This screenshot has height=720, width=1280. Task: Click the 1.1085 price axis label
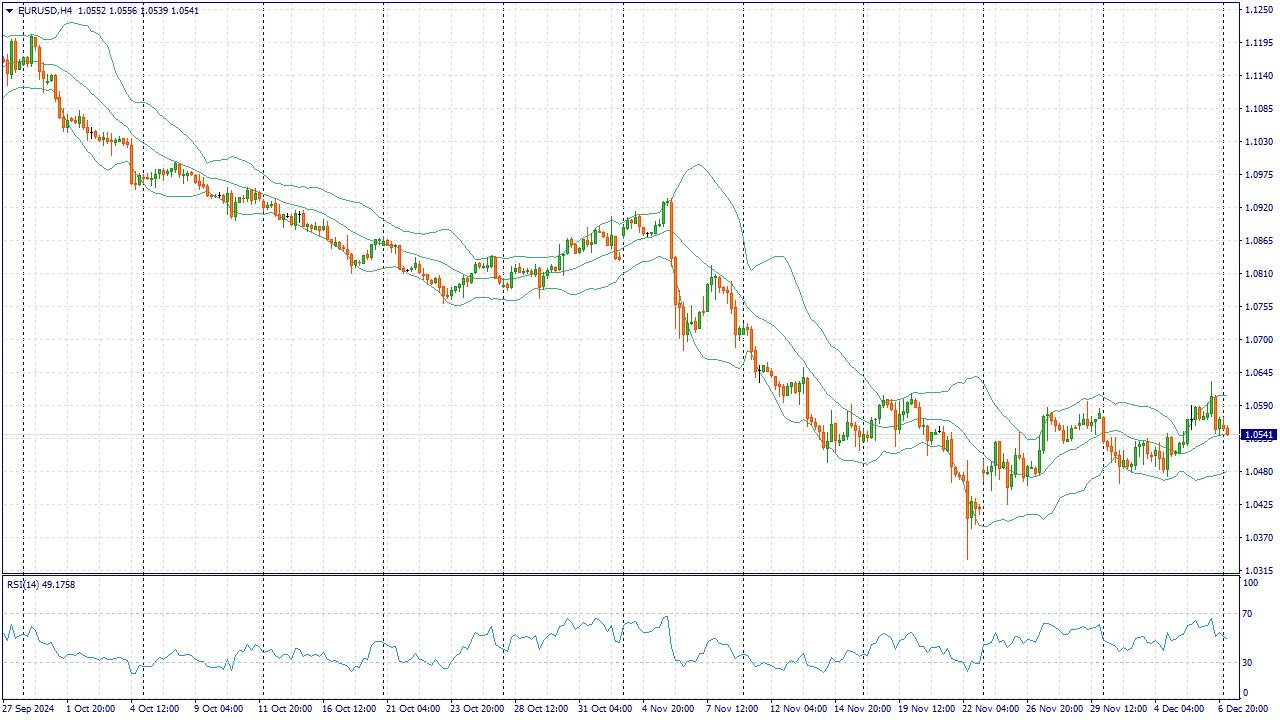tap(1258, 109)
